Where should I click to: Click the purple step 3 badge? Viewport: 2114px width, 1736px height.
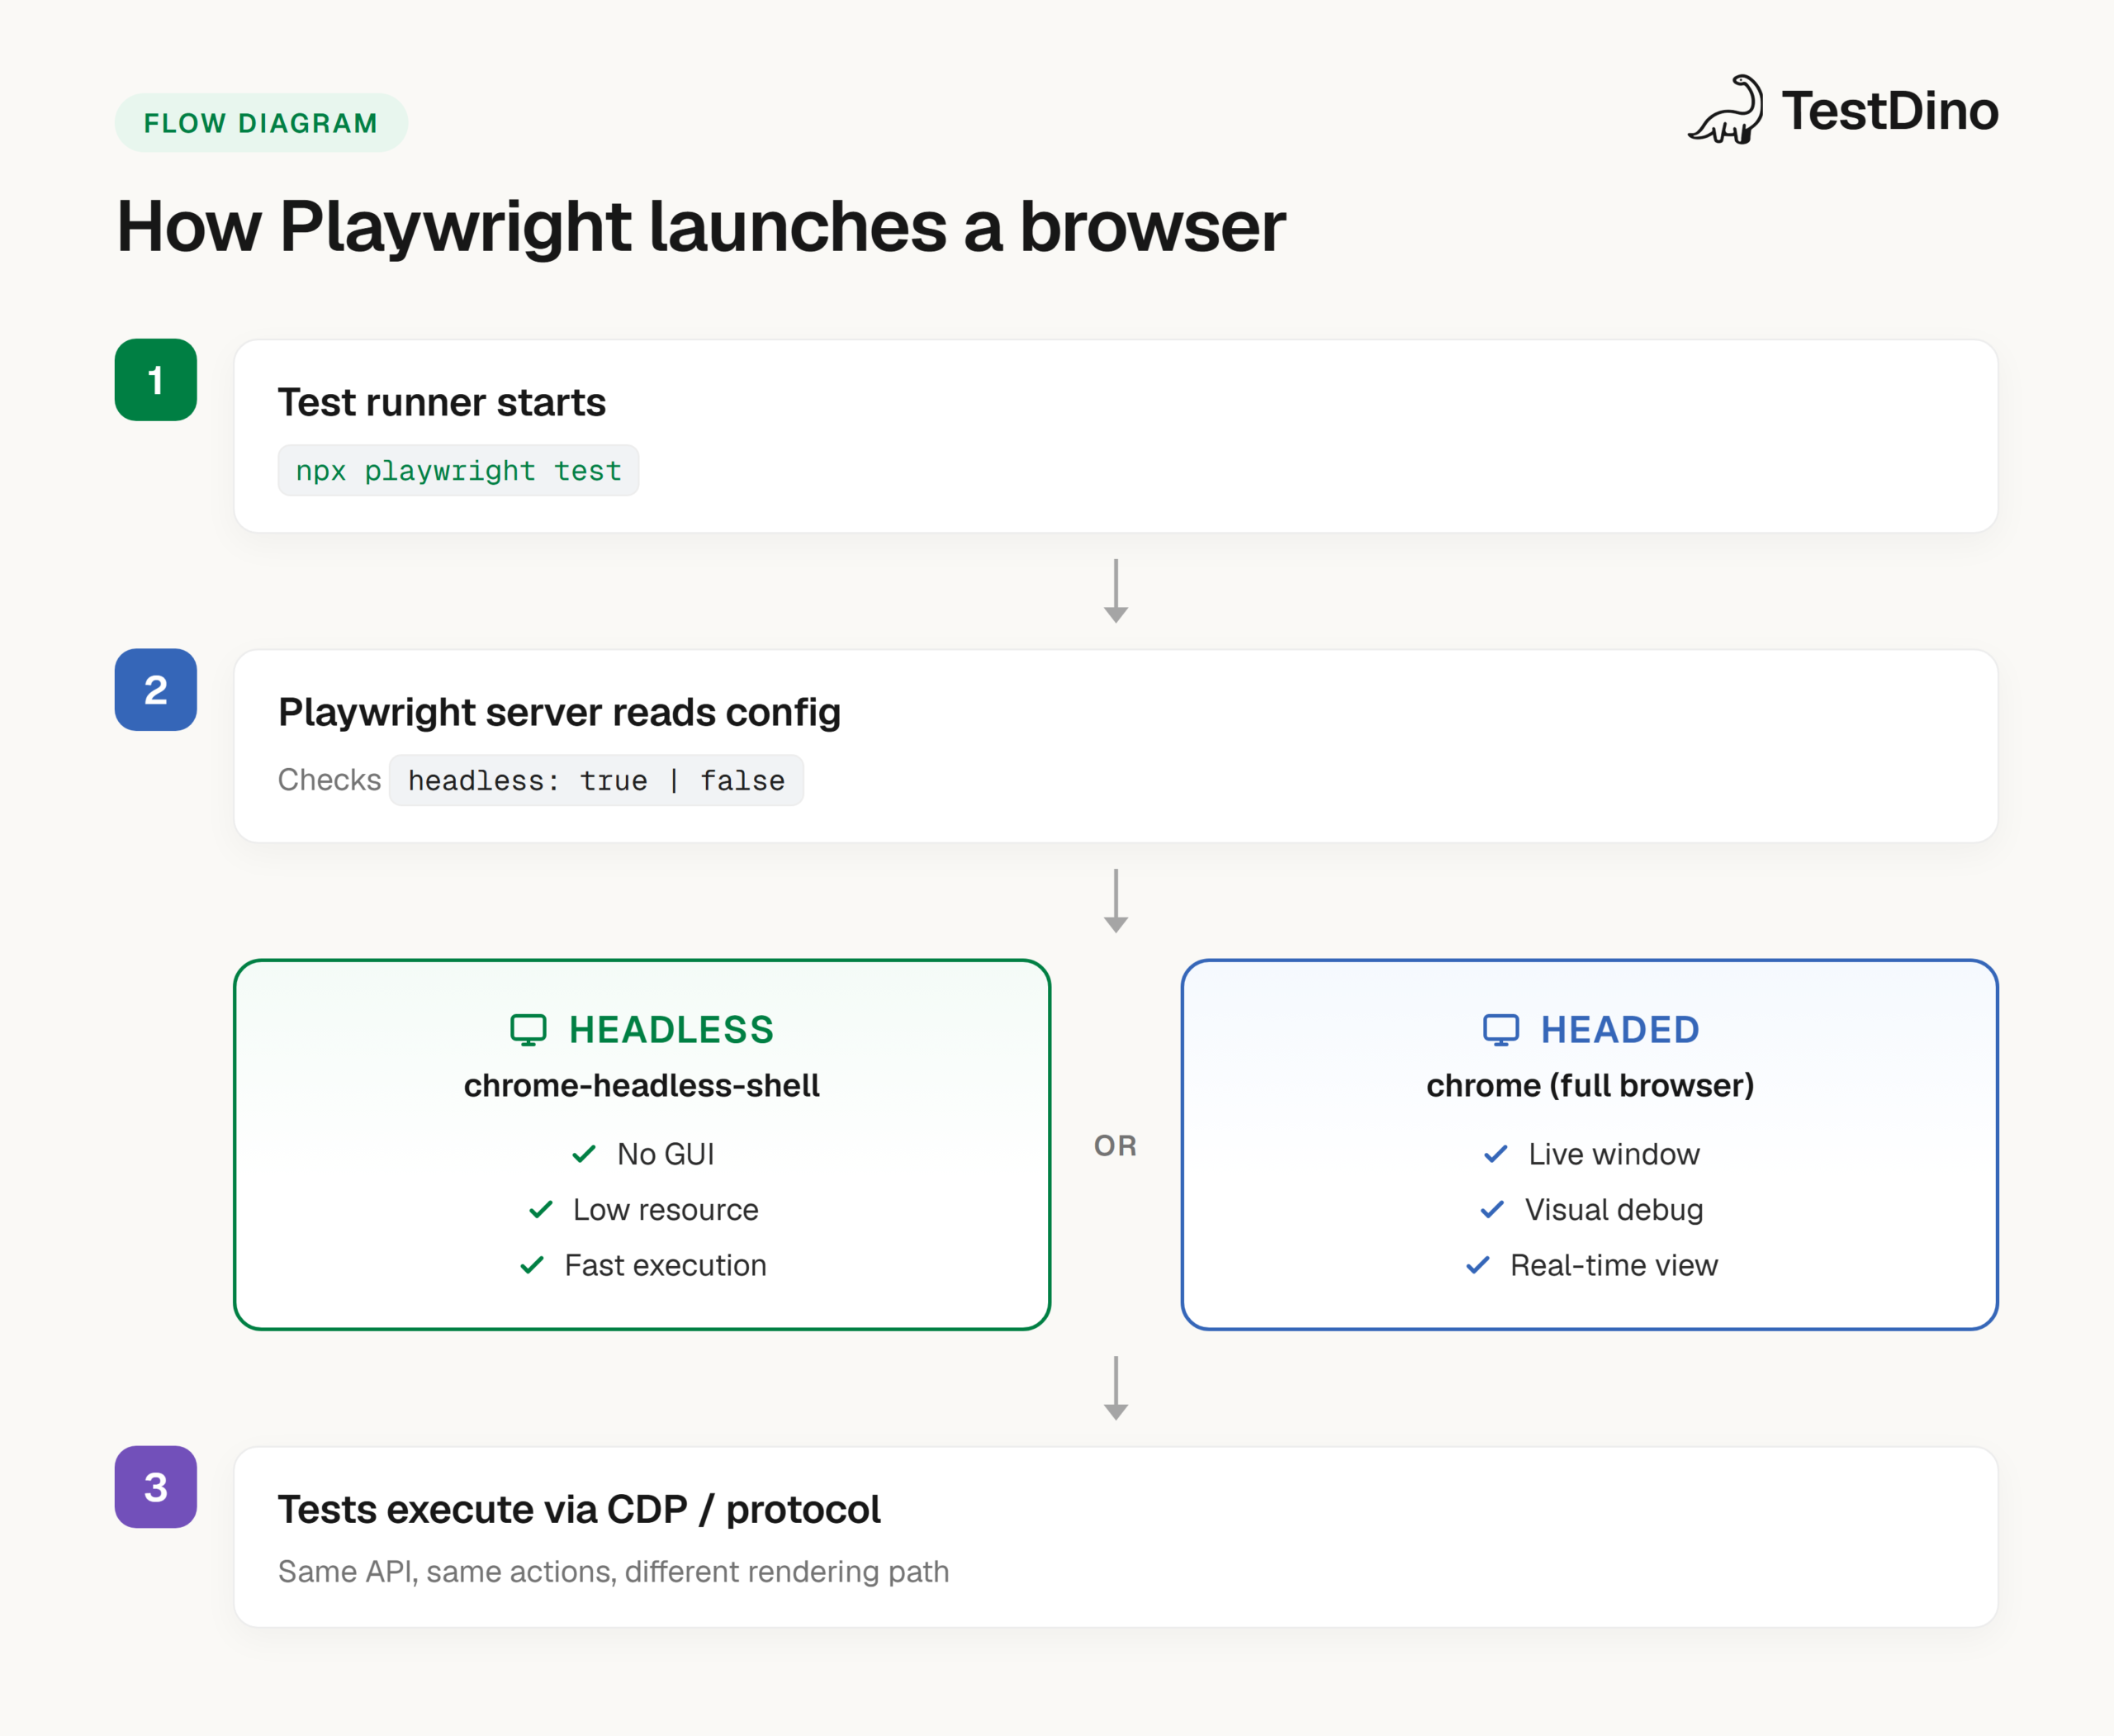tap(156, 1487)
